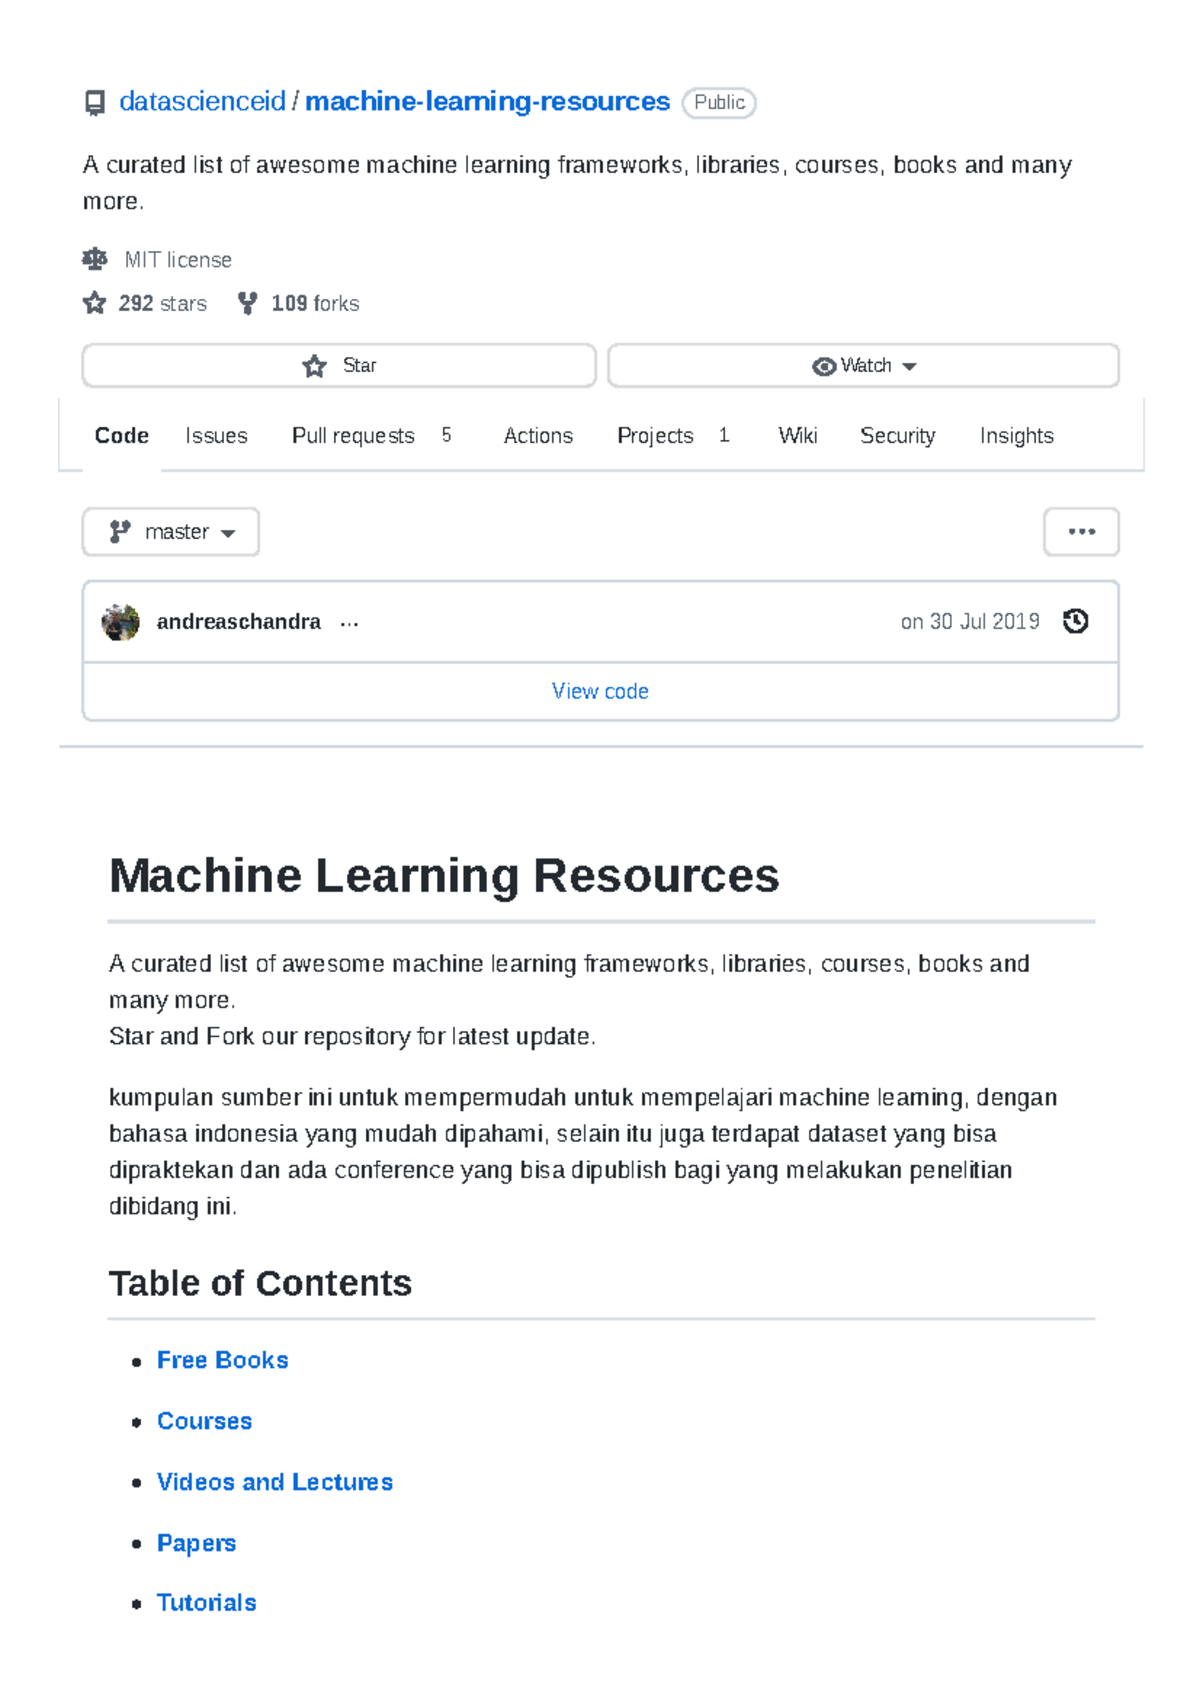Open the Projects tab
Viewport: 1200px width, 1698px height.
point(655,436)
